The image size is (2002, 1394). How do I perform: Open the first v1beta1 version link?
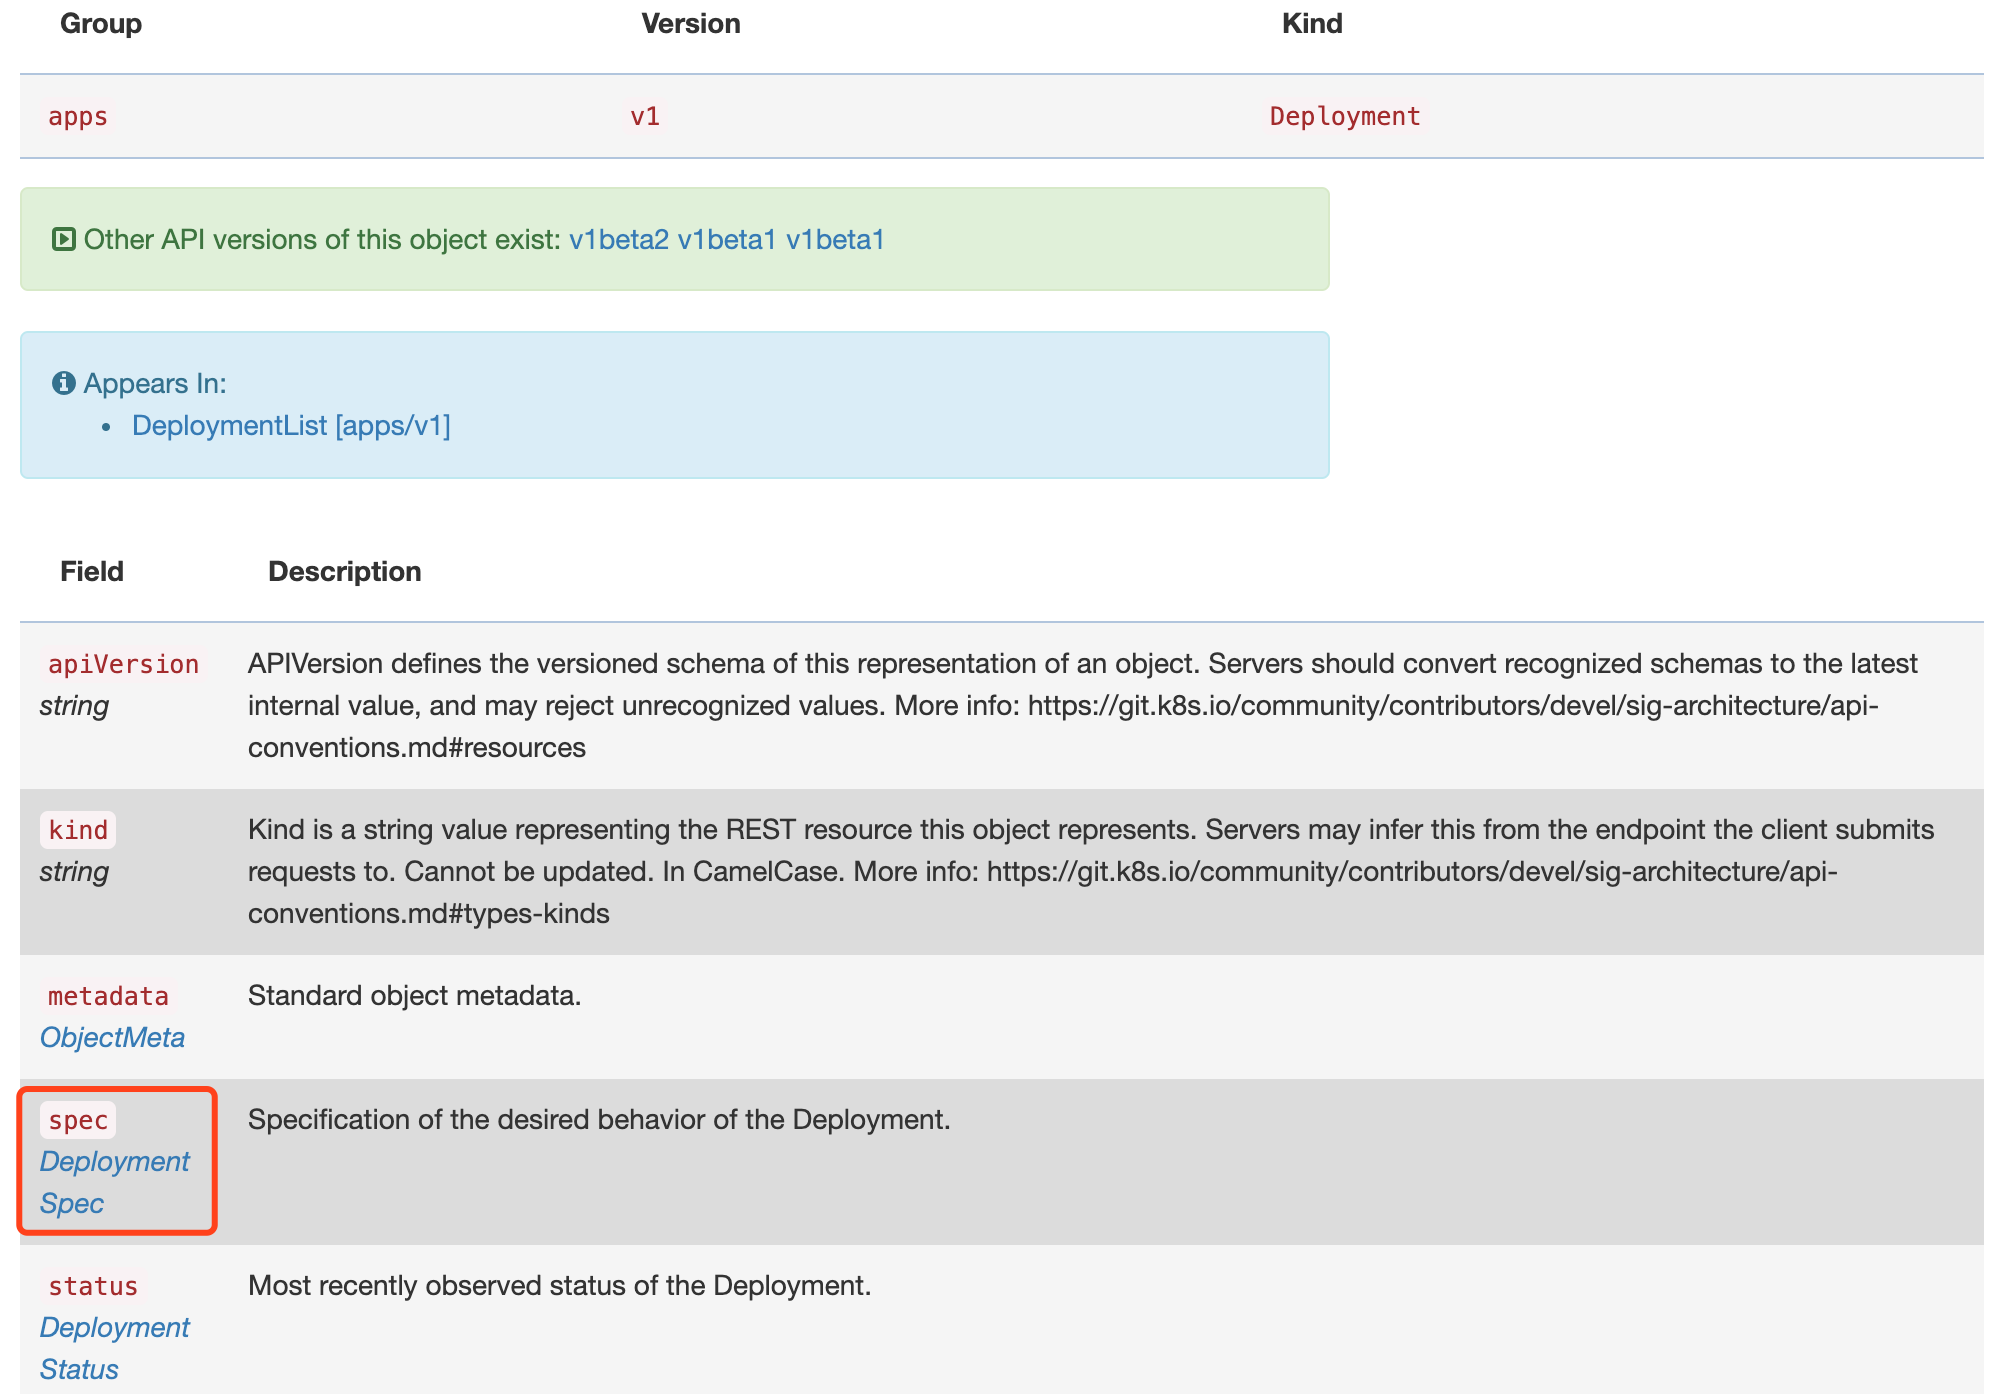[729, 240]
